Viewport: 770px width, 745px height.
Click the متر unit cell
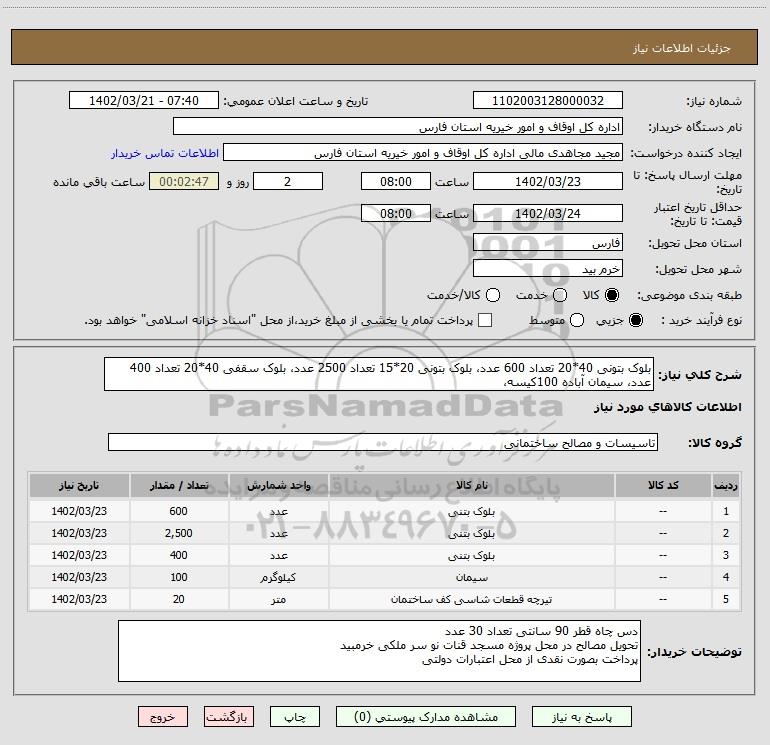click(278, 600)
